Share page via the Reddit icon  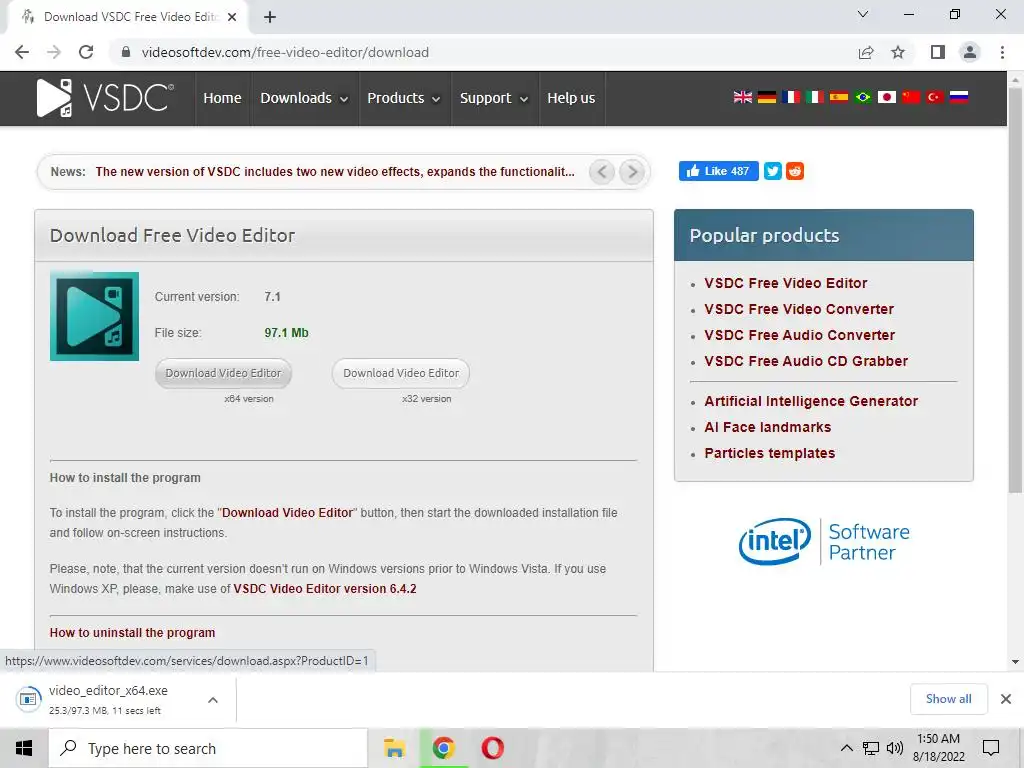pyautogui.click(x=795, y=171)
